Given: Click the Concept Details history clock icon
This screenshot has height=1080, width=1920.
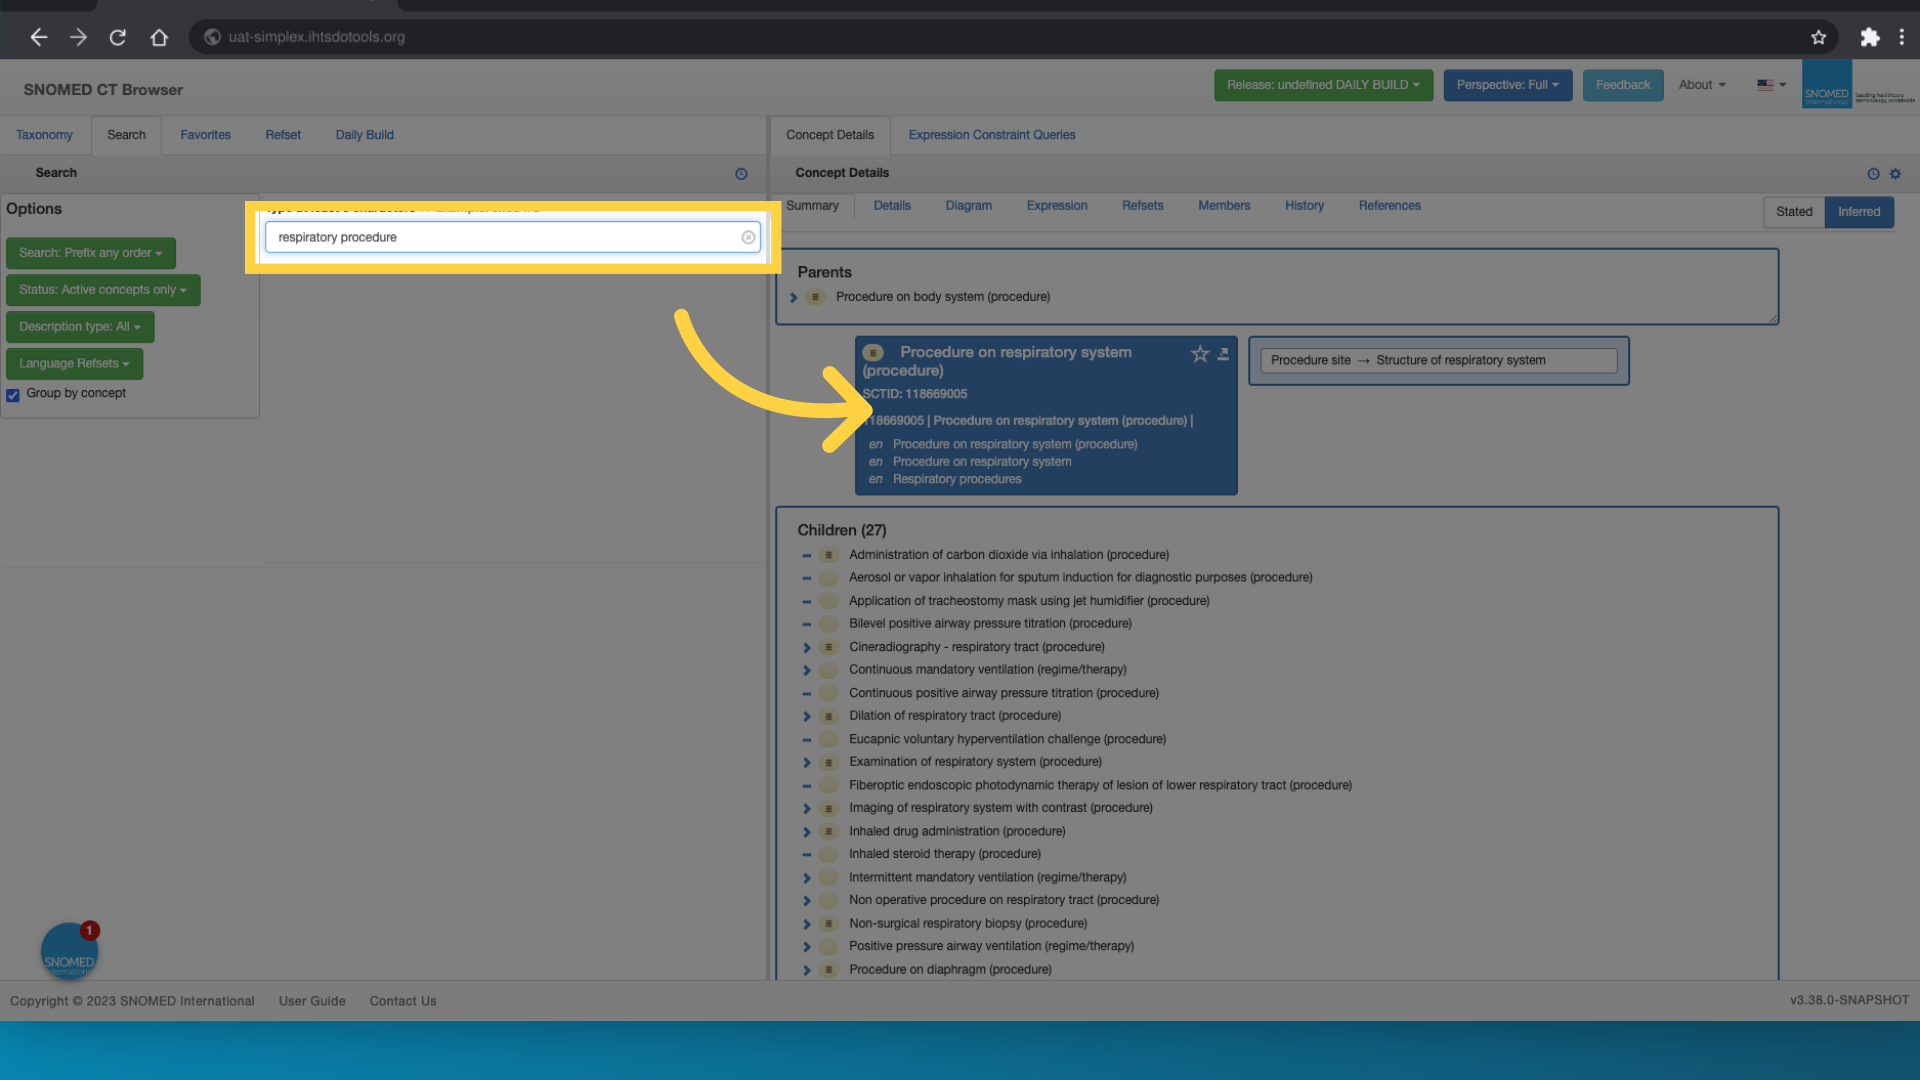Looking at the screenshot, I should (1873, 174).
